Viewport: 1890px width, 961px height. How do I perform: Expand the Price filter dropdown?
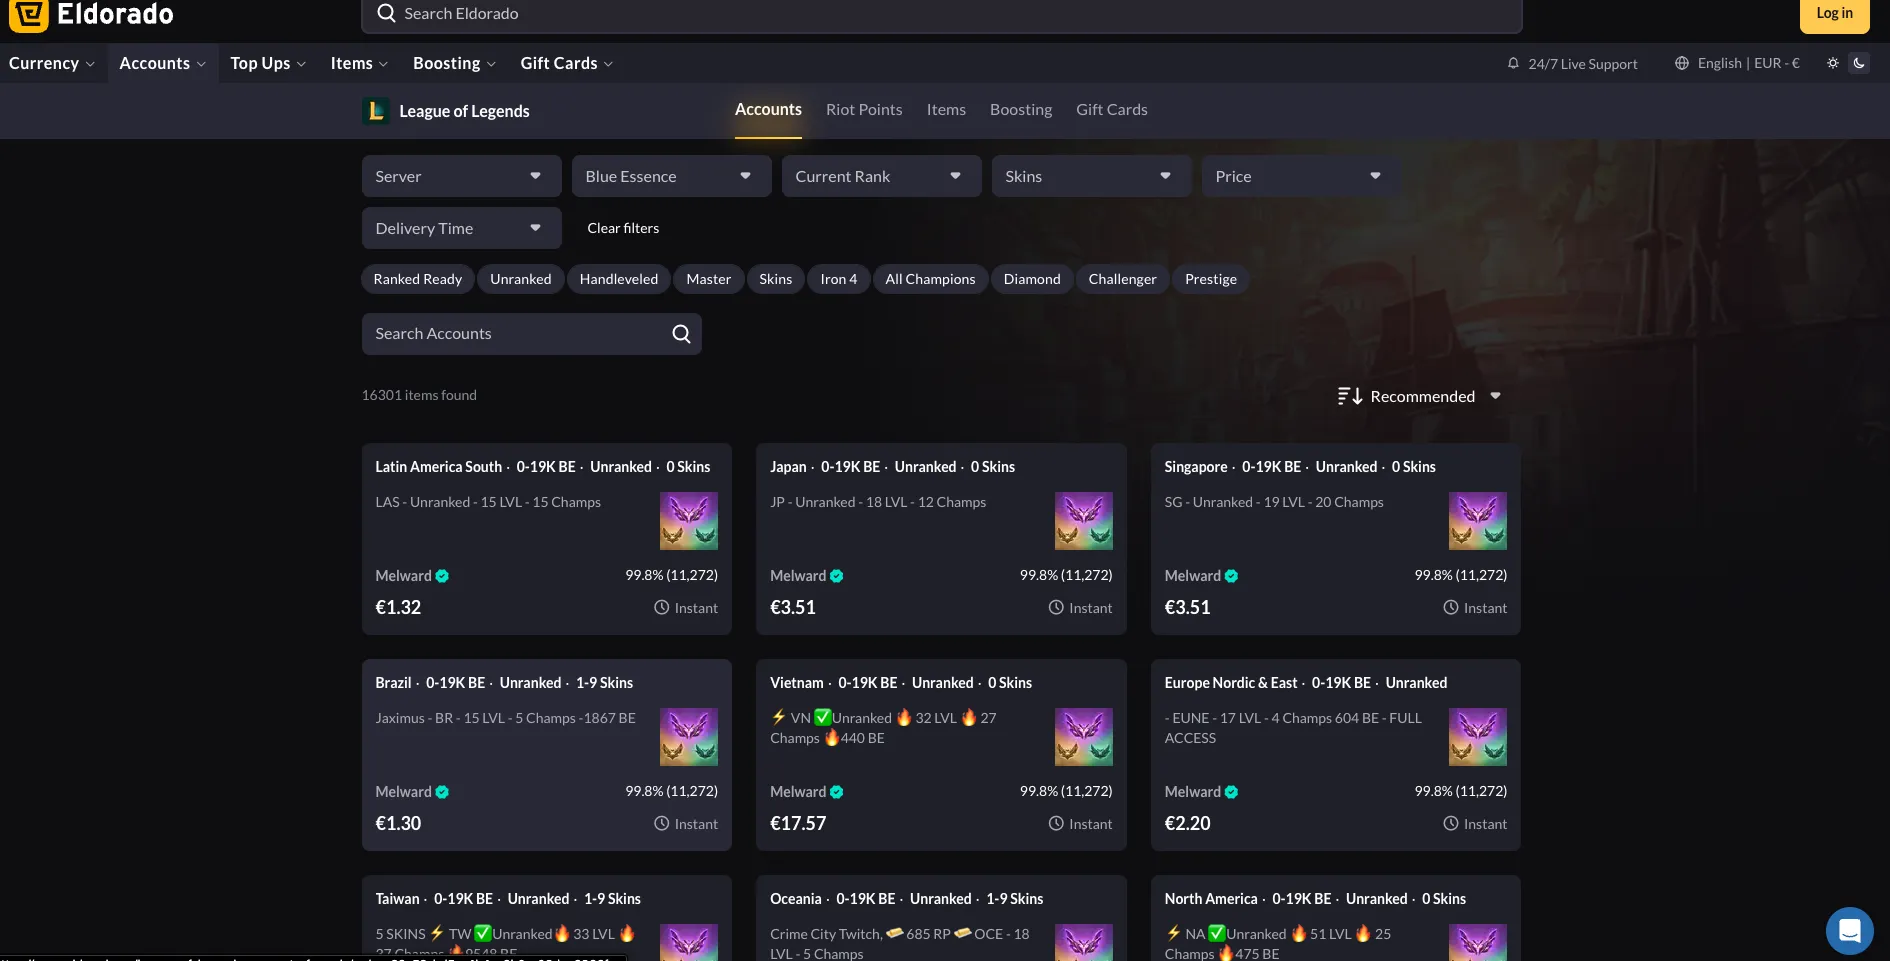1301,176
